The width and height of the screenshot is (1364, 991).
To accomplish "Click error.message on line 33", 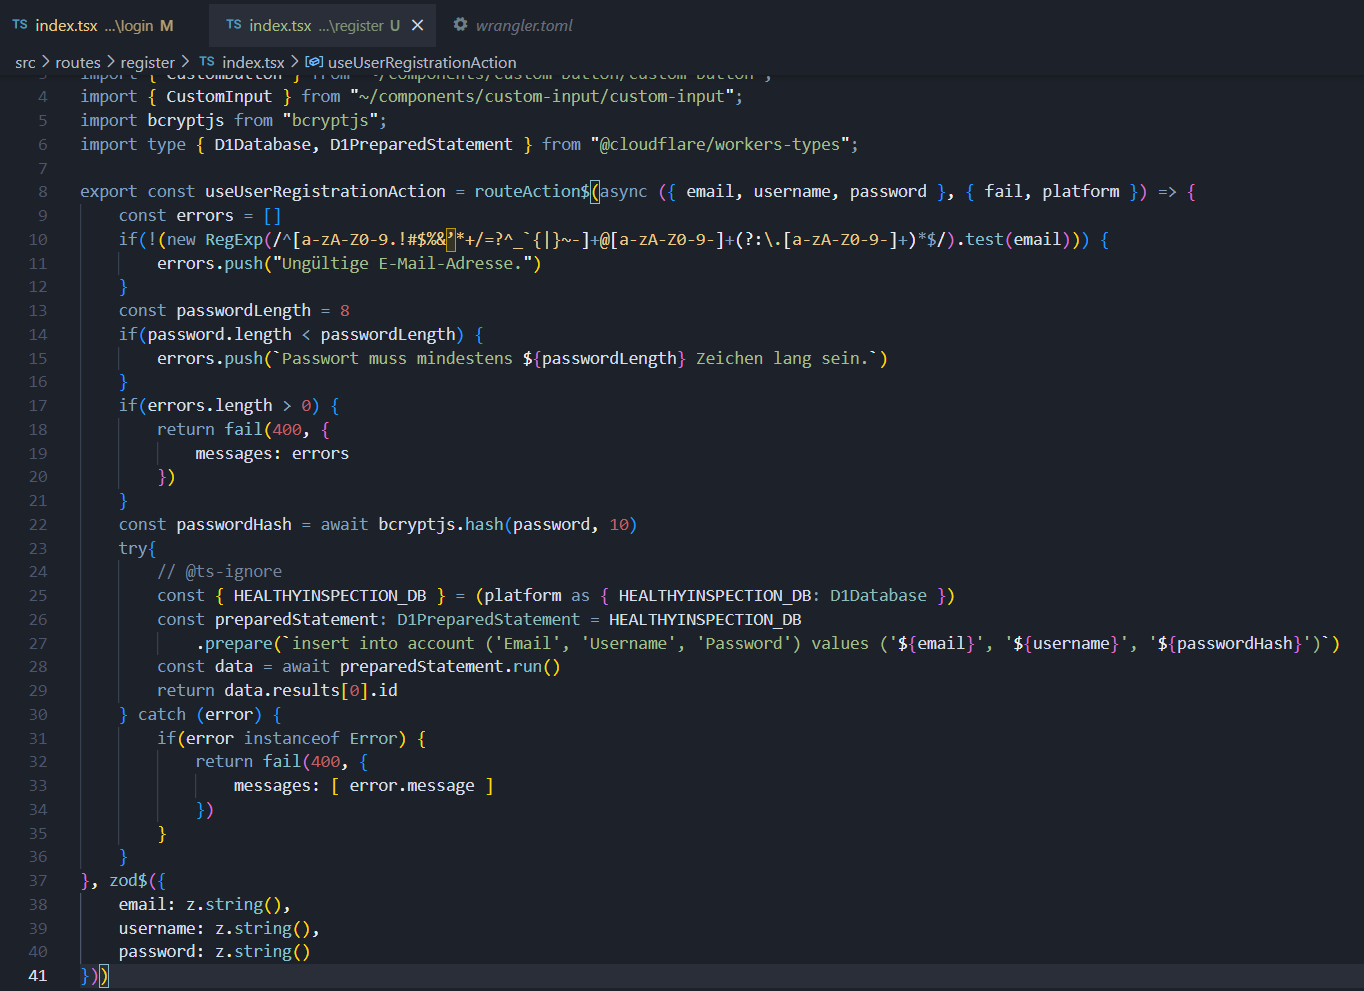I will point(412,785).
